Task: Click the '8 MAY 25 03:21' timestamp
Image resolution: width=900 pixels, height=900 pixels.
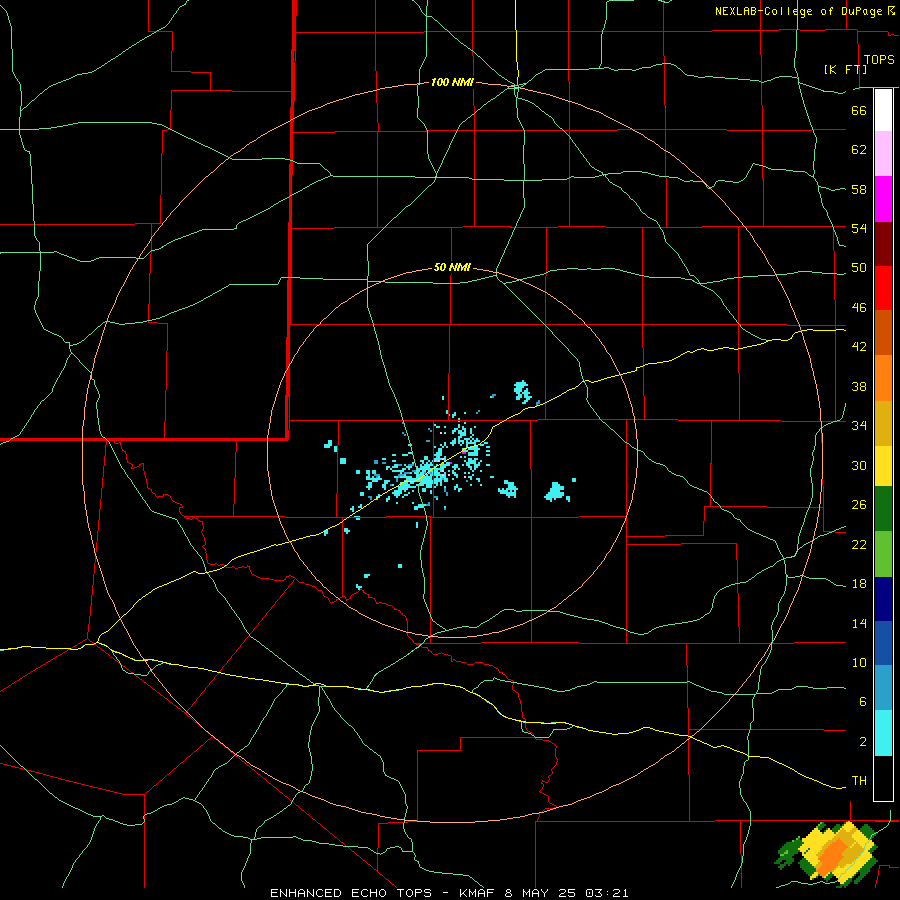Action: 567,893
